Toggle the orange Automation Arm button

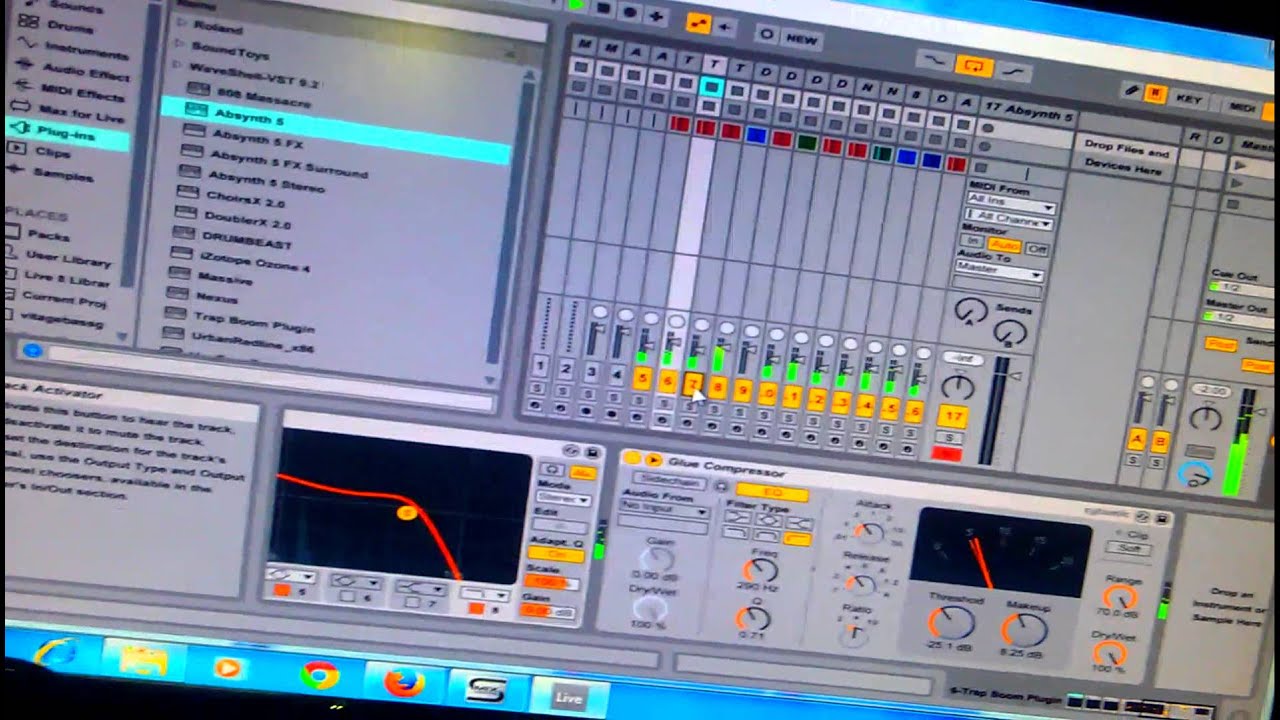point(698,23)
